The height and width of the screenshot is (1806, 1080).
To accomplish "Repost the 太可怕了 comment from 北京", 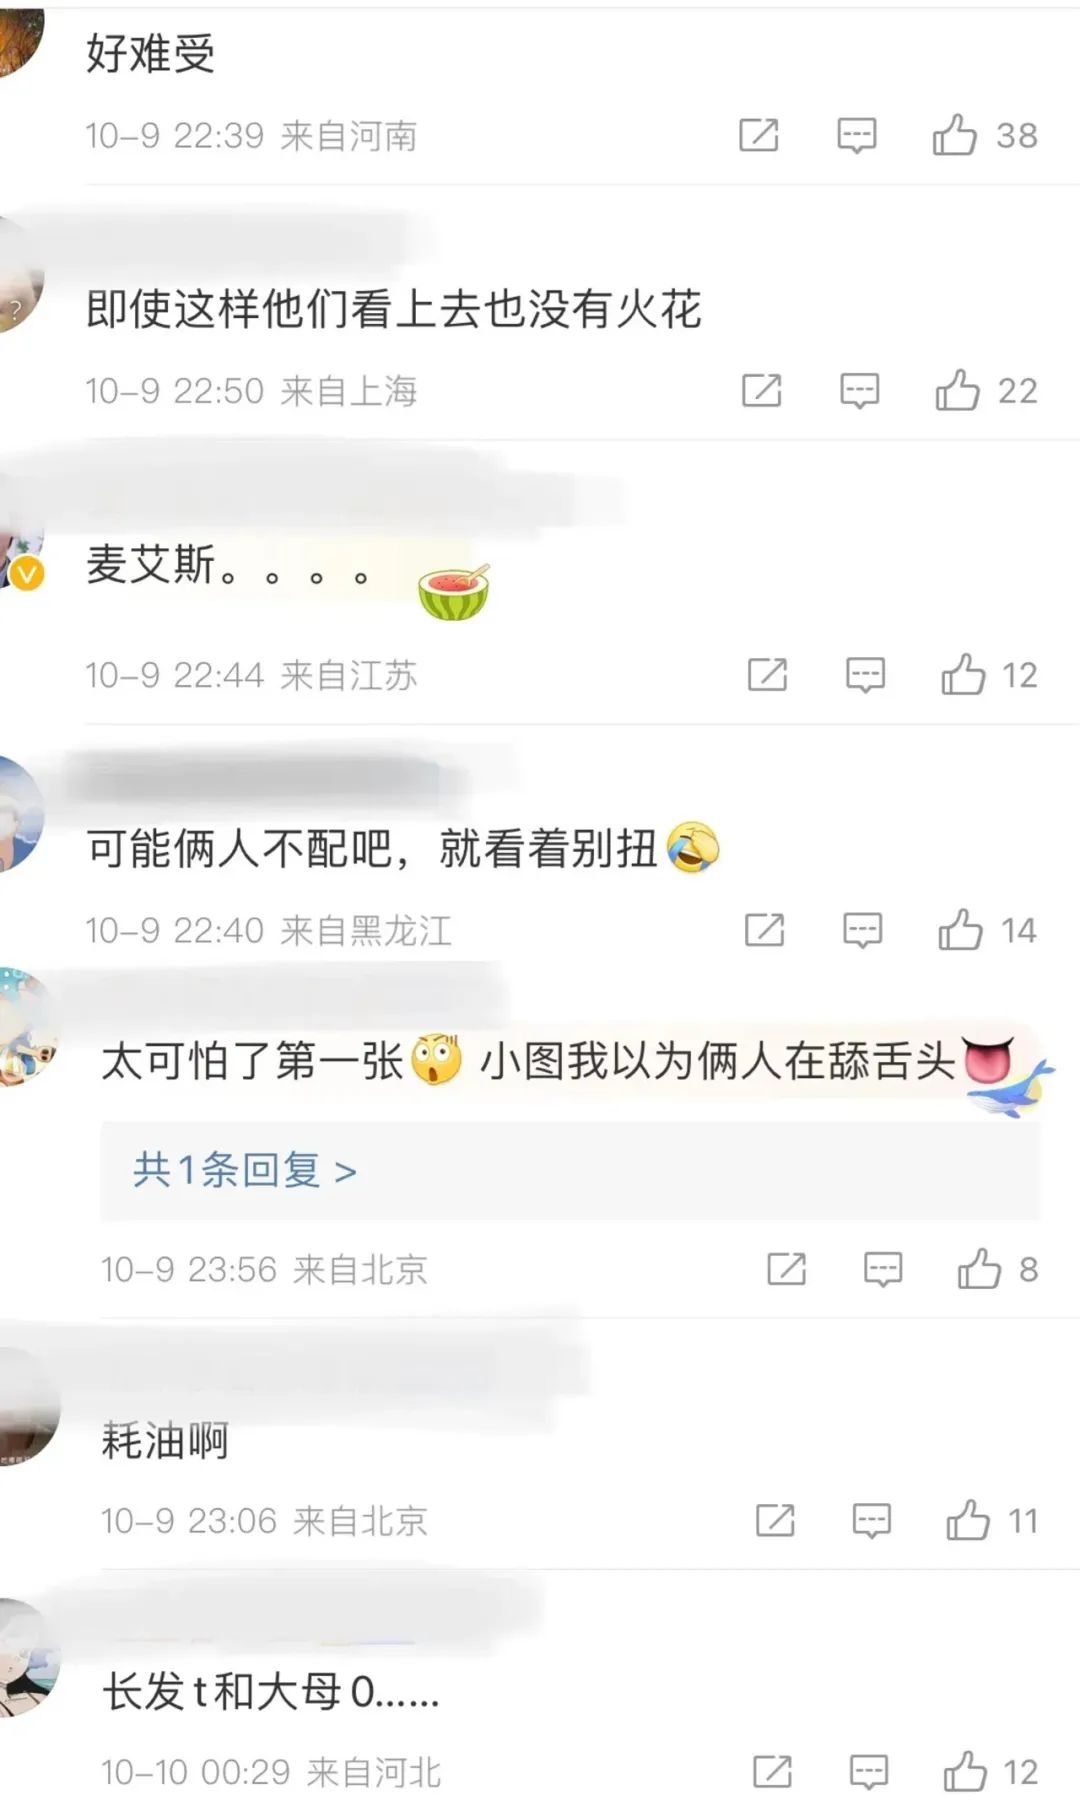I will [786, 1269].
